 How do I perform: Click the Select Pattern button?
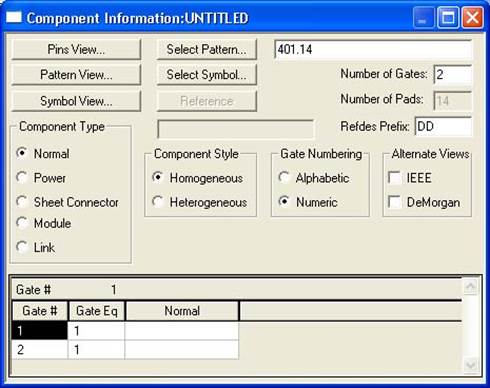[x=207, y=49]
